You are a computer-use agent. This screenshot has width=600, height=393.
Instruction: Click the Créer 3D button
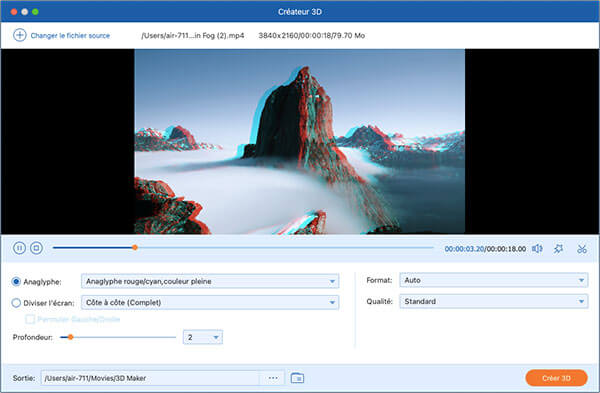coord(556,378)
